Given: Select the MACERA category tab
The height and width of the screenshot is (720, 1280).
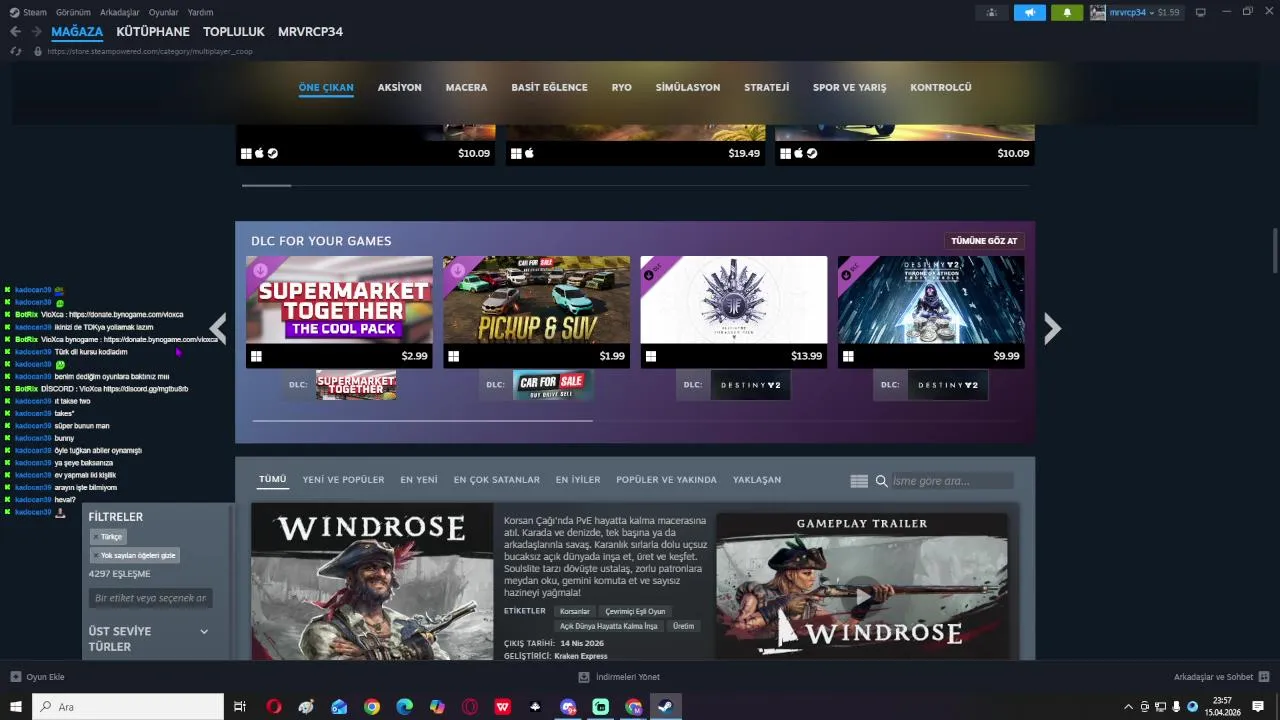Looking at the screenshot, I should (x=466, y=87).
